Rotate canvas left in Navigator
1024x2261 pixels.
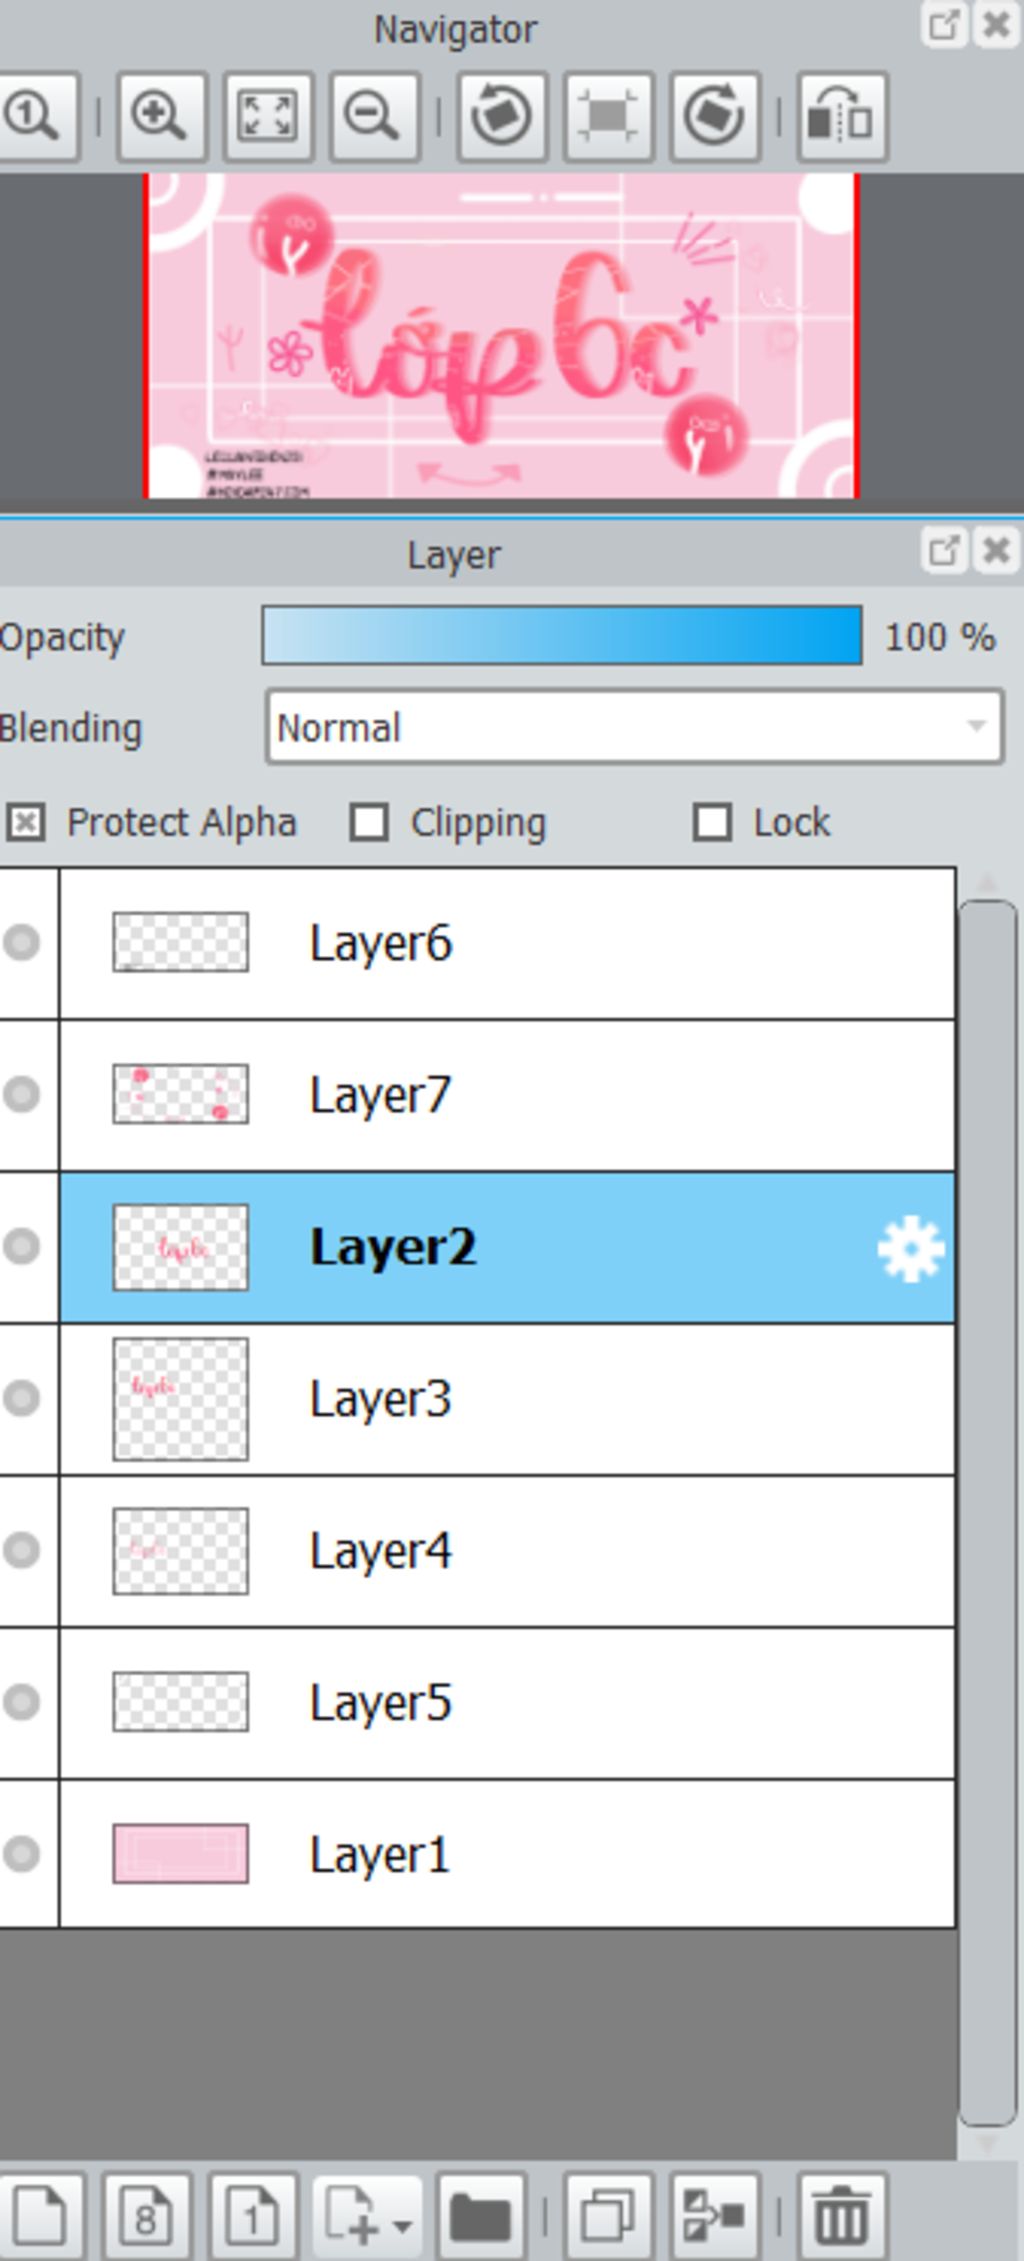502,116
